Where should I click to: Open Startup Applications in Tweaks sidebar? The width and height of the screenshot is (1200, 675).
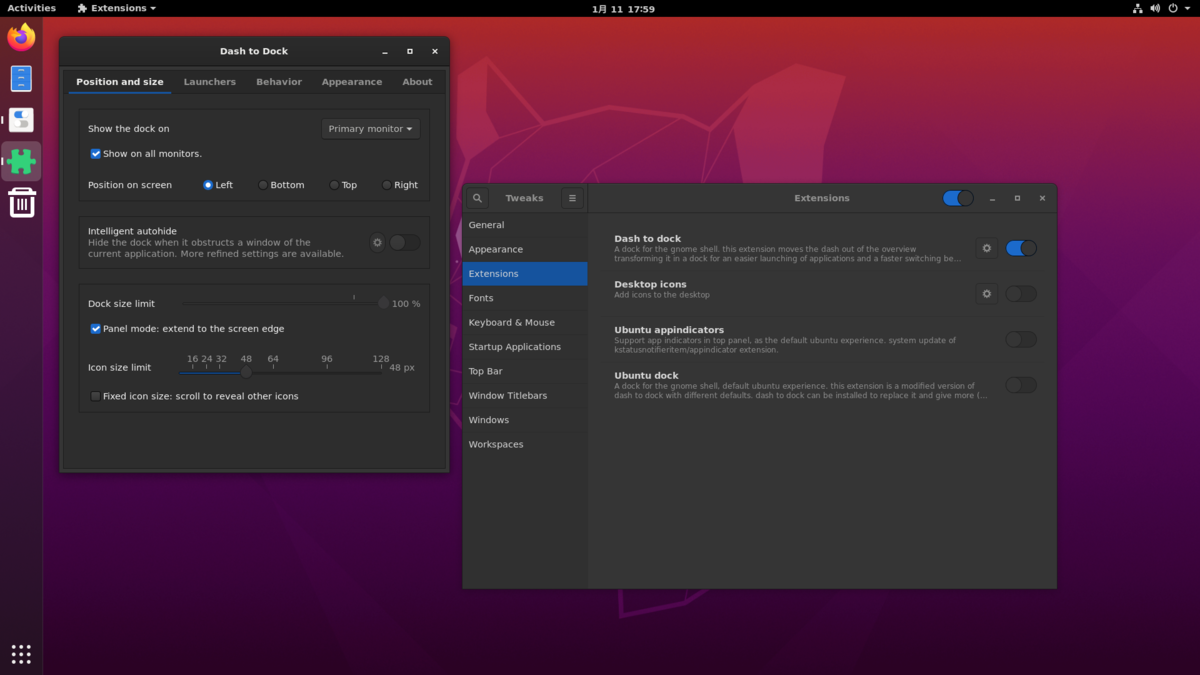coord(525,347)
